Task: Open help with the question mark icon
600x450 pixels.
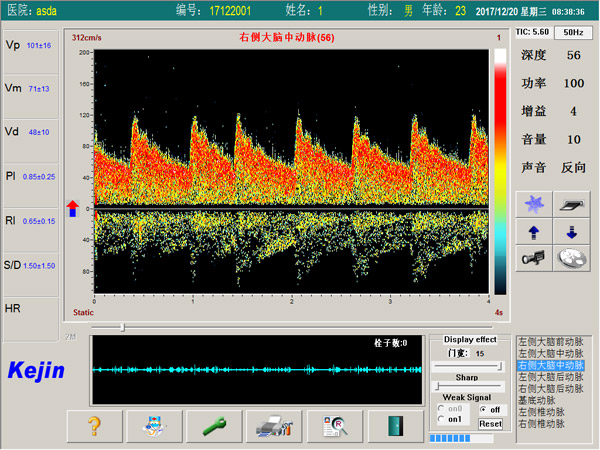Action: point(95,426)
